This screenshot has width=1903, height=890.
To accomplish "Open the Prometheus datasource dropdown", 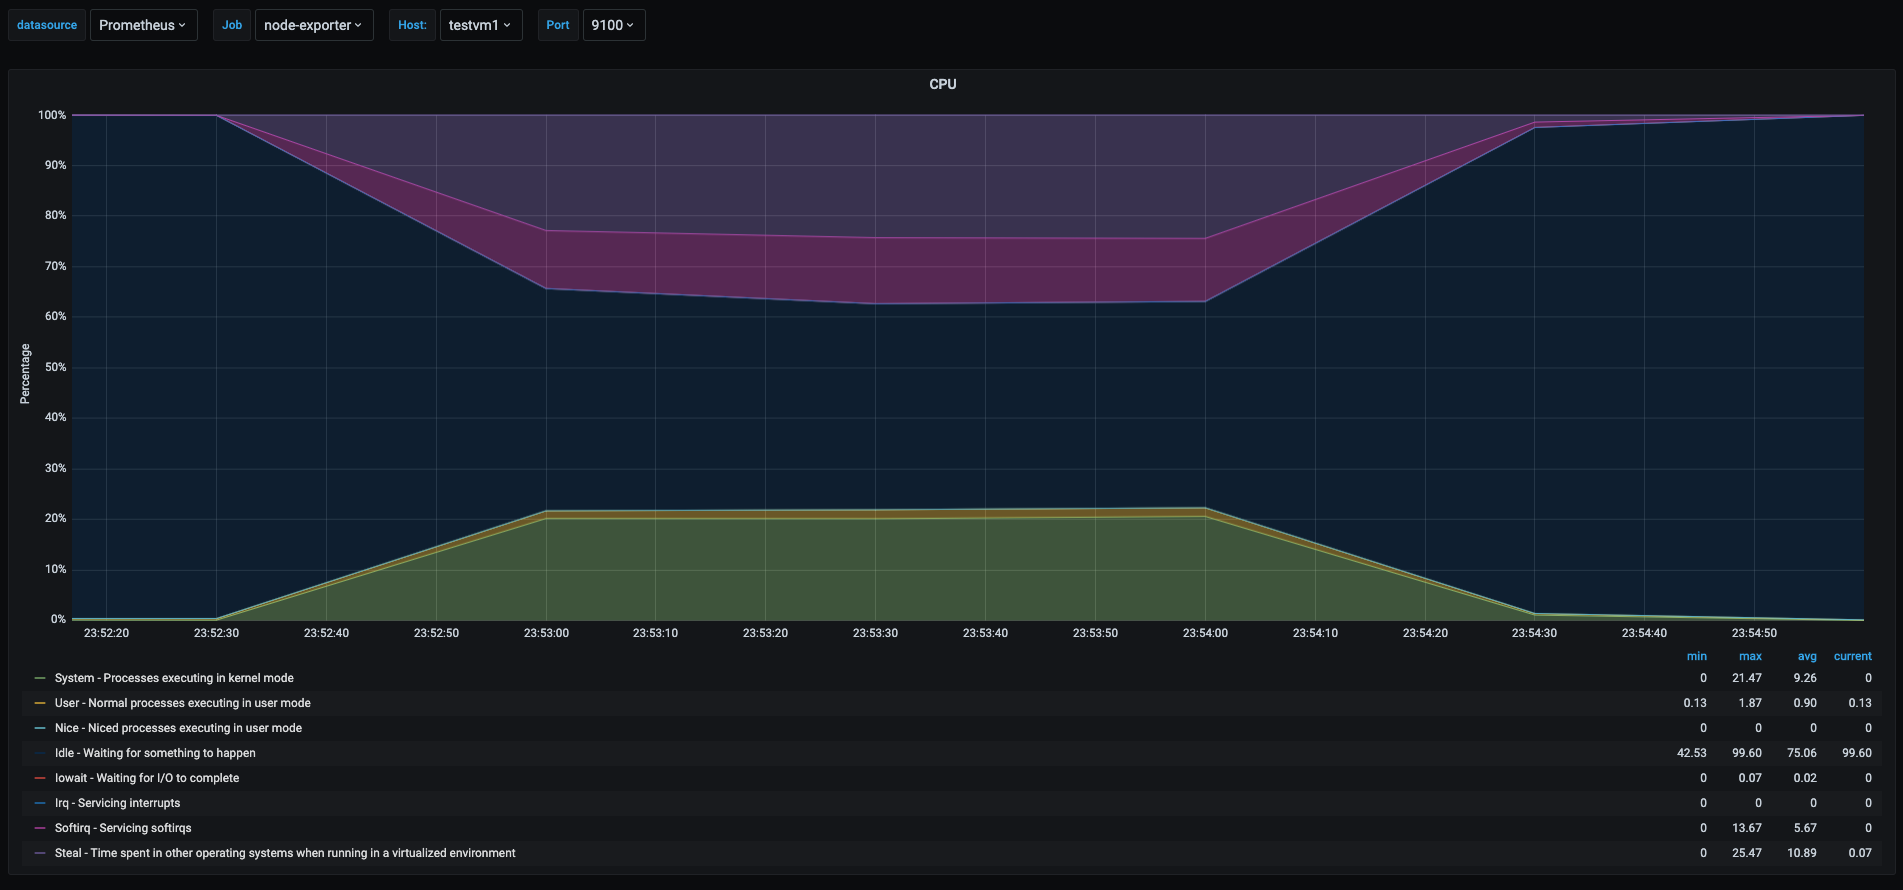I will tap(143, 25).
